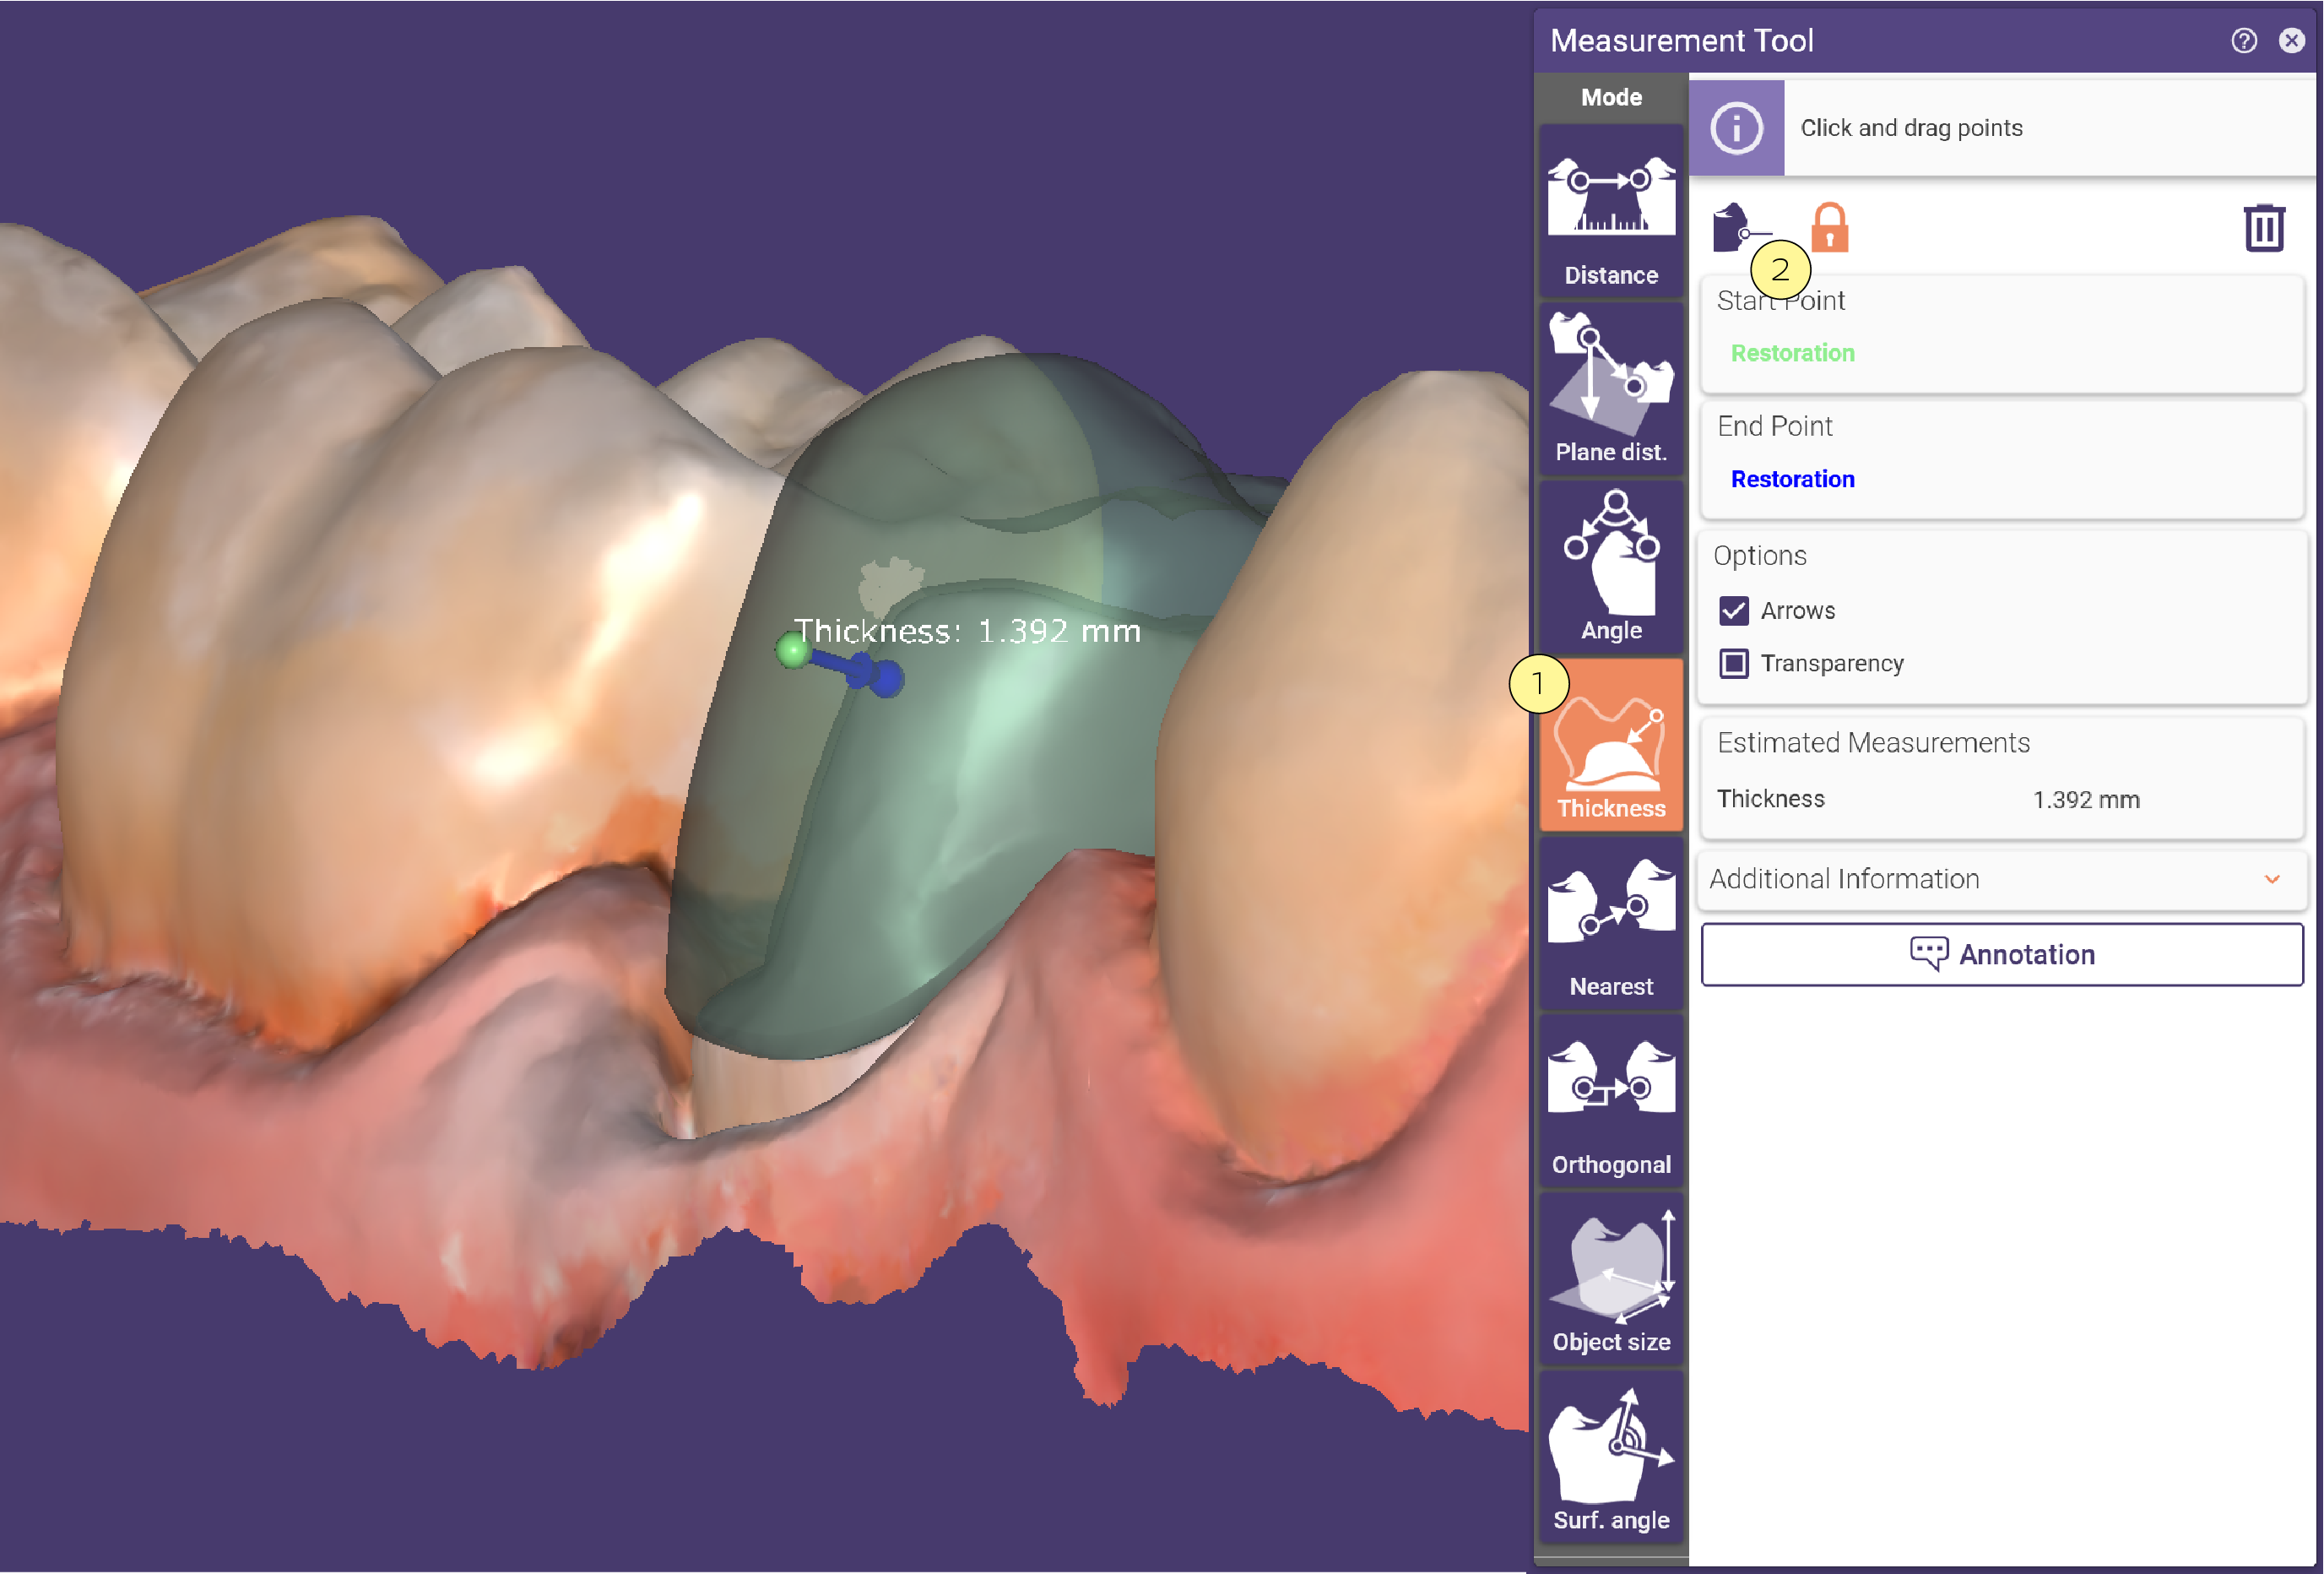Switch to Angle measurement mode

pos(1611,566)
